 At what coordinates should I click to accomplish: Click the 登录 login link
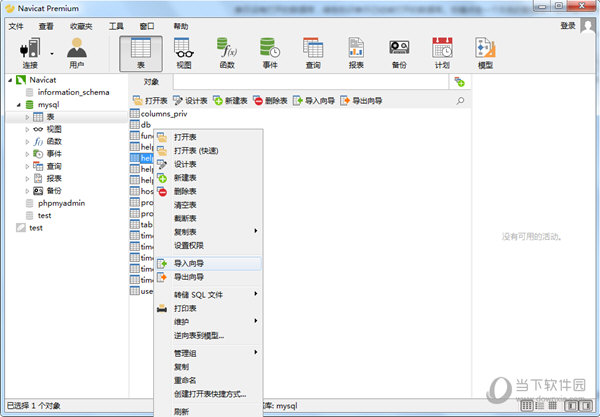point(568,26)
